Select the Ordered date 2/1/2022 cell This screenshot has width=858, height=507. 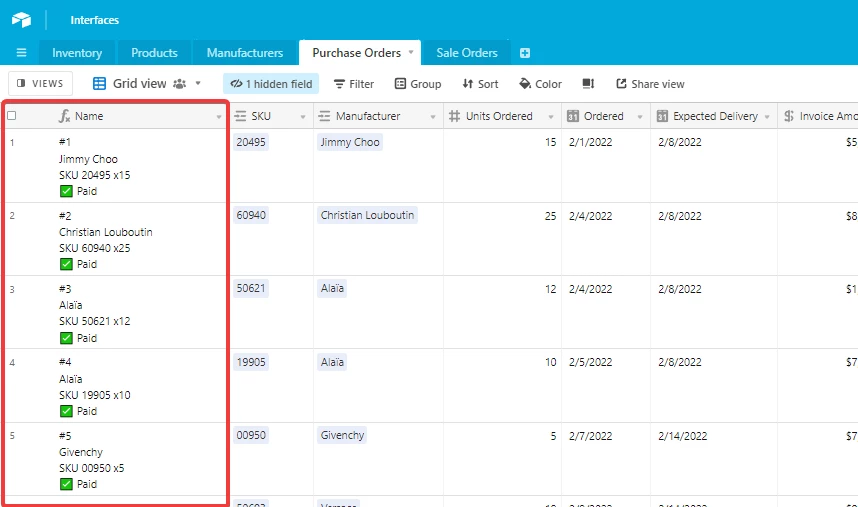tap(606, 165)
